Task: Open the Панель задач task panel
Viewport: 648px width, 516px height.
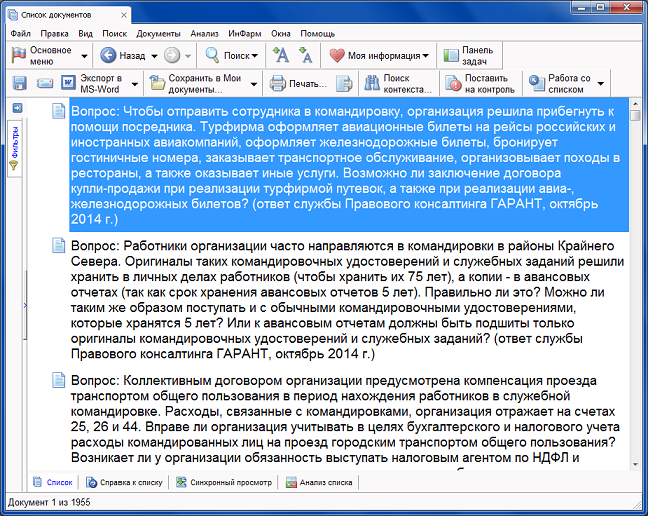Action: click(x=465, y=56)
